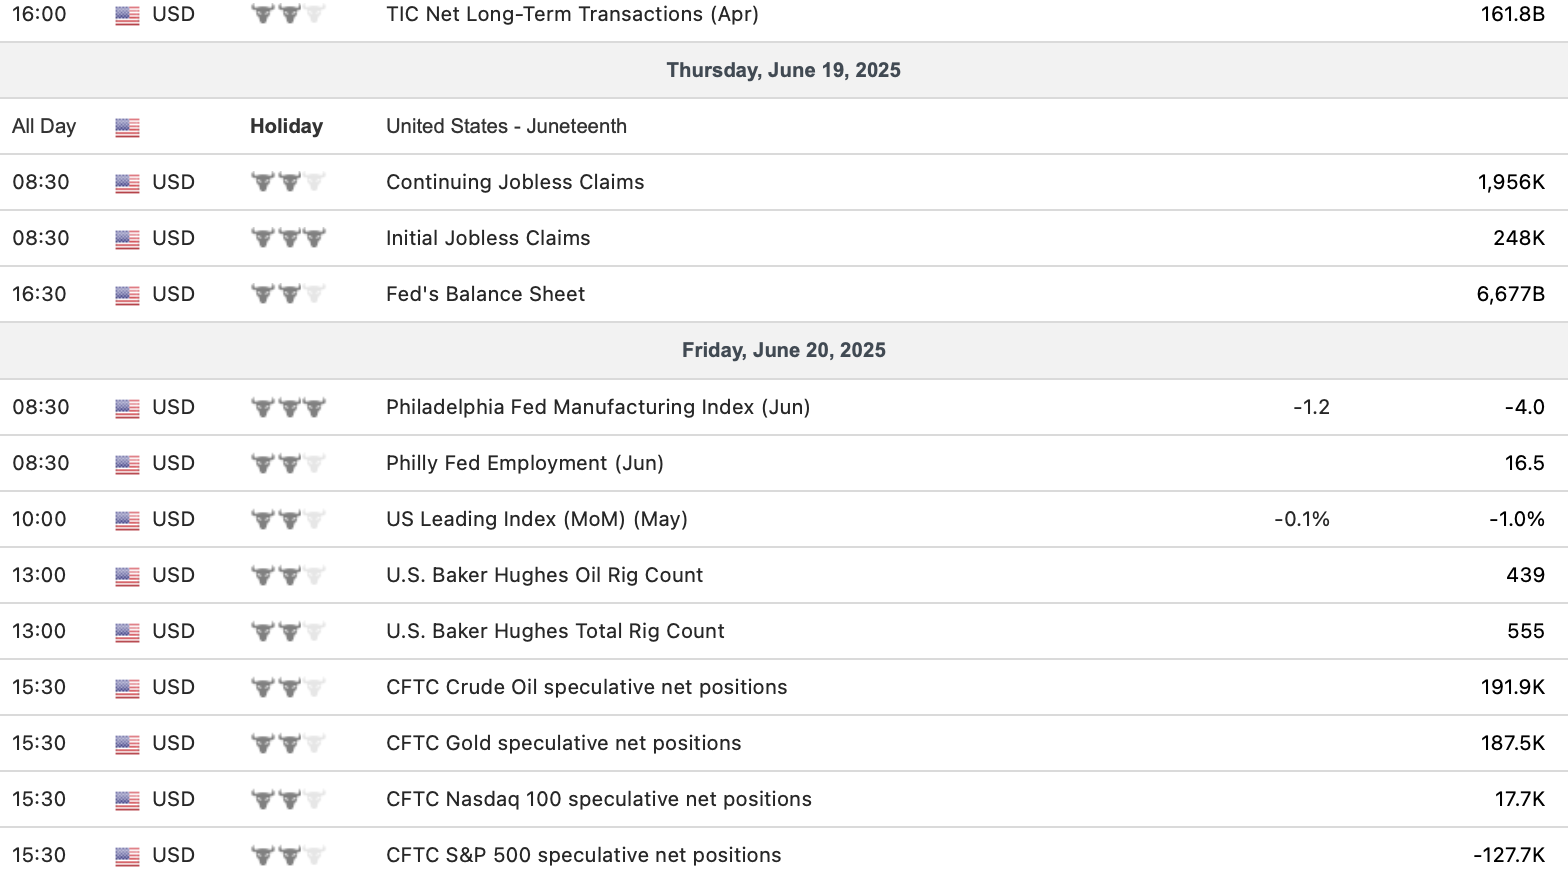The width and height of the screenshot is (1568, 894).
Task: Click the bull icons for CFTC Gold speculative positions
Action: pos(288,743)
